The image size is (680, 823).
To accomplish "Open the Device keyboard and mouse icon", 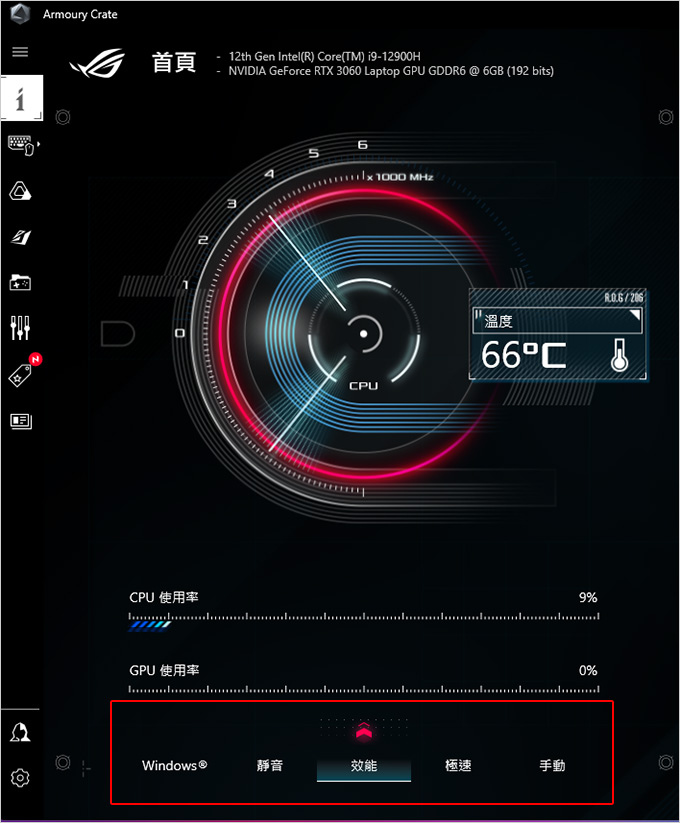I will pyautogui.click(x=22, y=145).
